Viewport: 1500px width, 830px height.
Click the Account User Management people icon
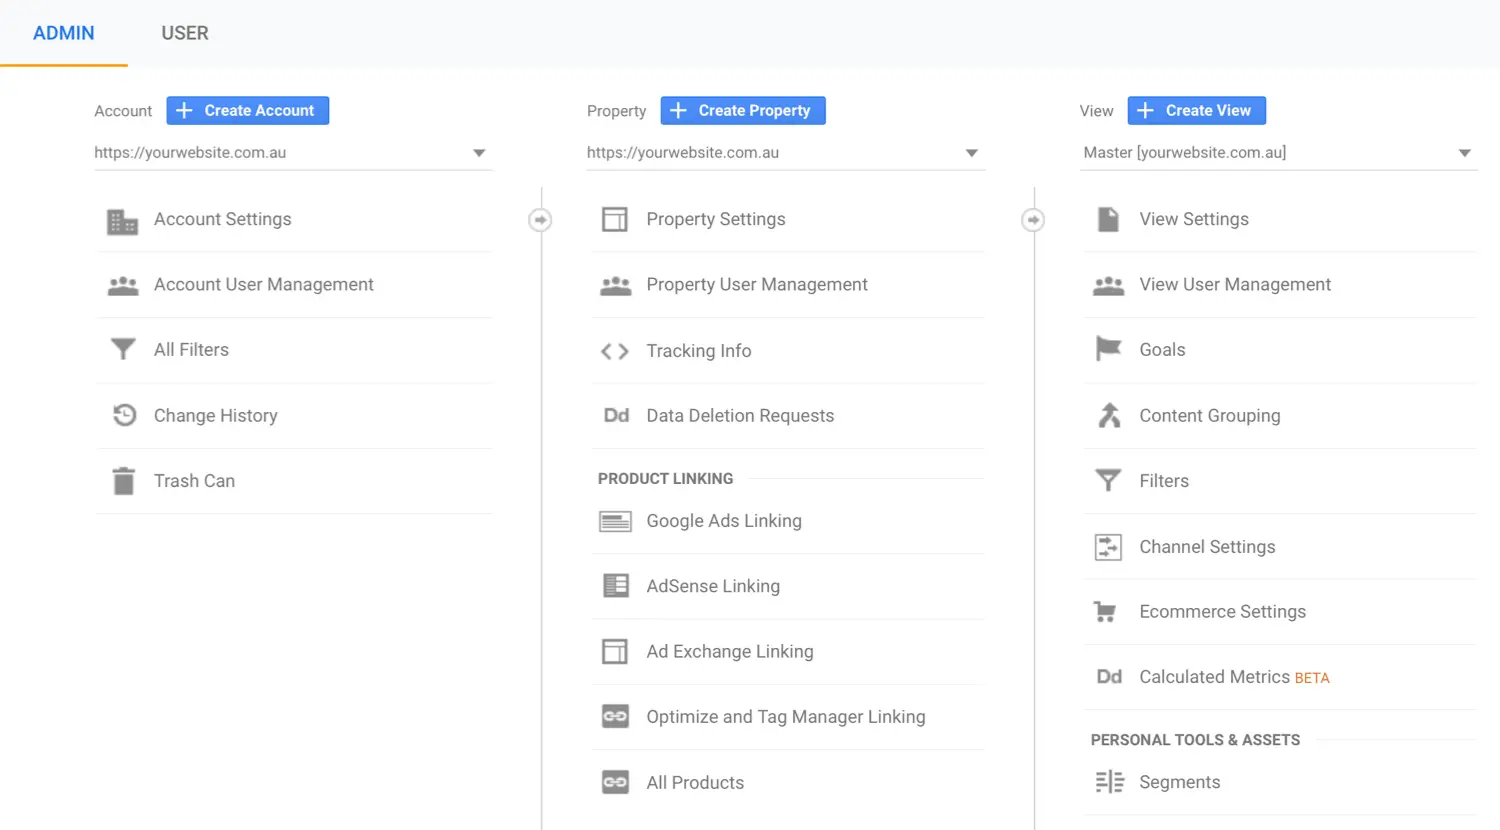click(123, 286)
